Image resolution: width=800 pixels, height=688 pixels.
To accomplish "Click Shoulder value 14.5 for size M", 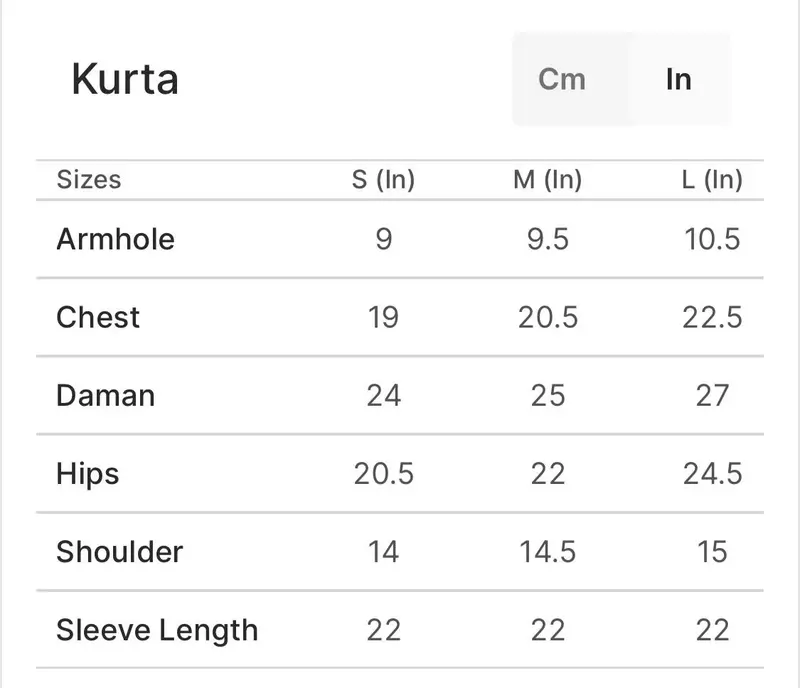I will tap(548, 551).
